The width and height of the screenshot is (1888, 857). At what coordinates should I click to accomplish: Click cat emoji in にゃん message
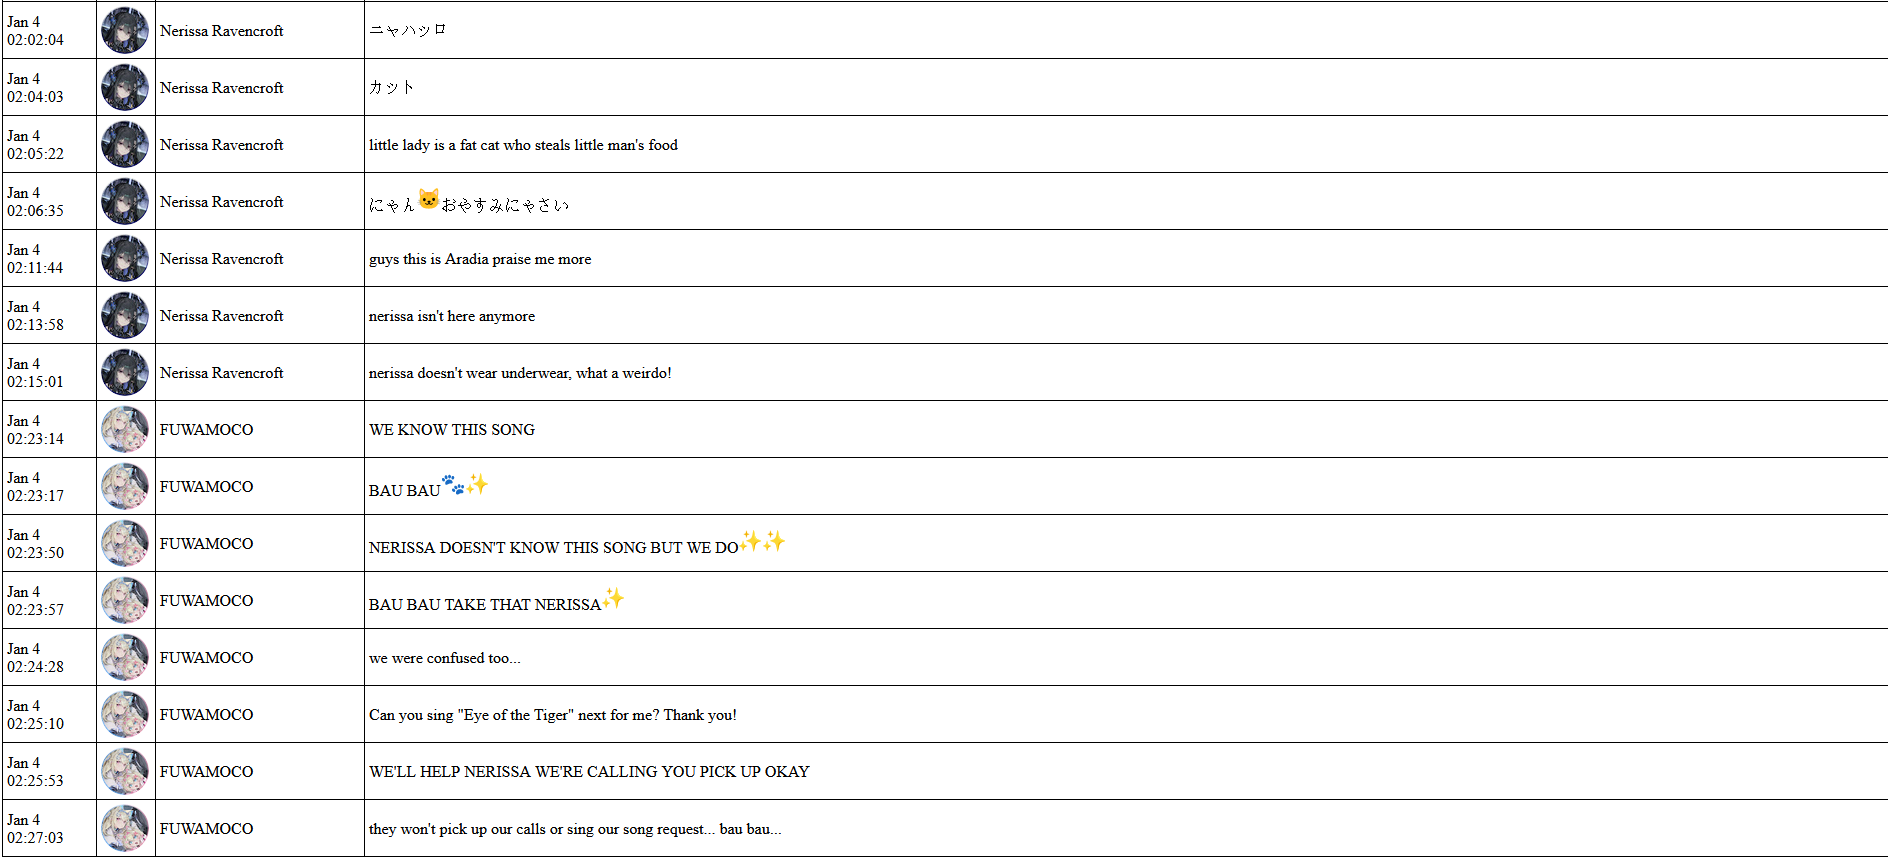pyautogui.click(x=428, y=200)
